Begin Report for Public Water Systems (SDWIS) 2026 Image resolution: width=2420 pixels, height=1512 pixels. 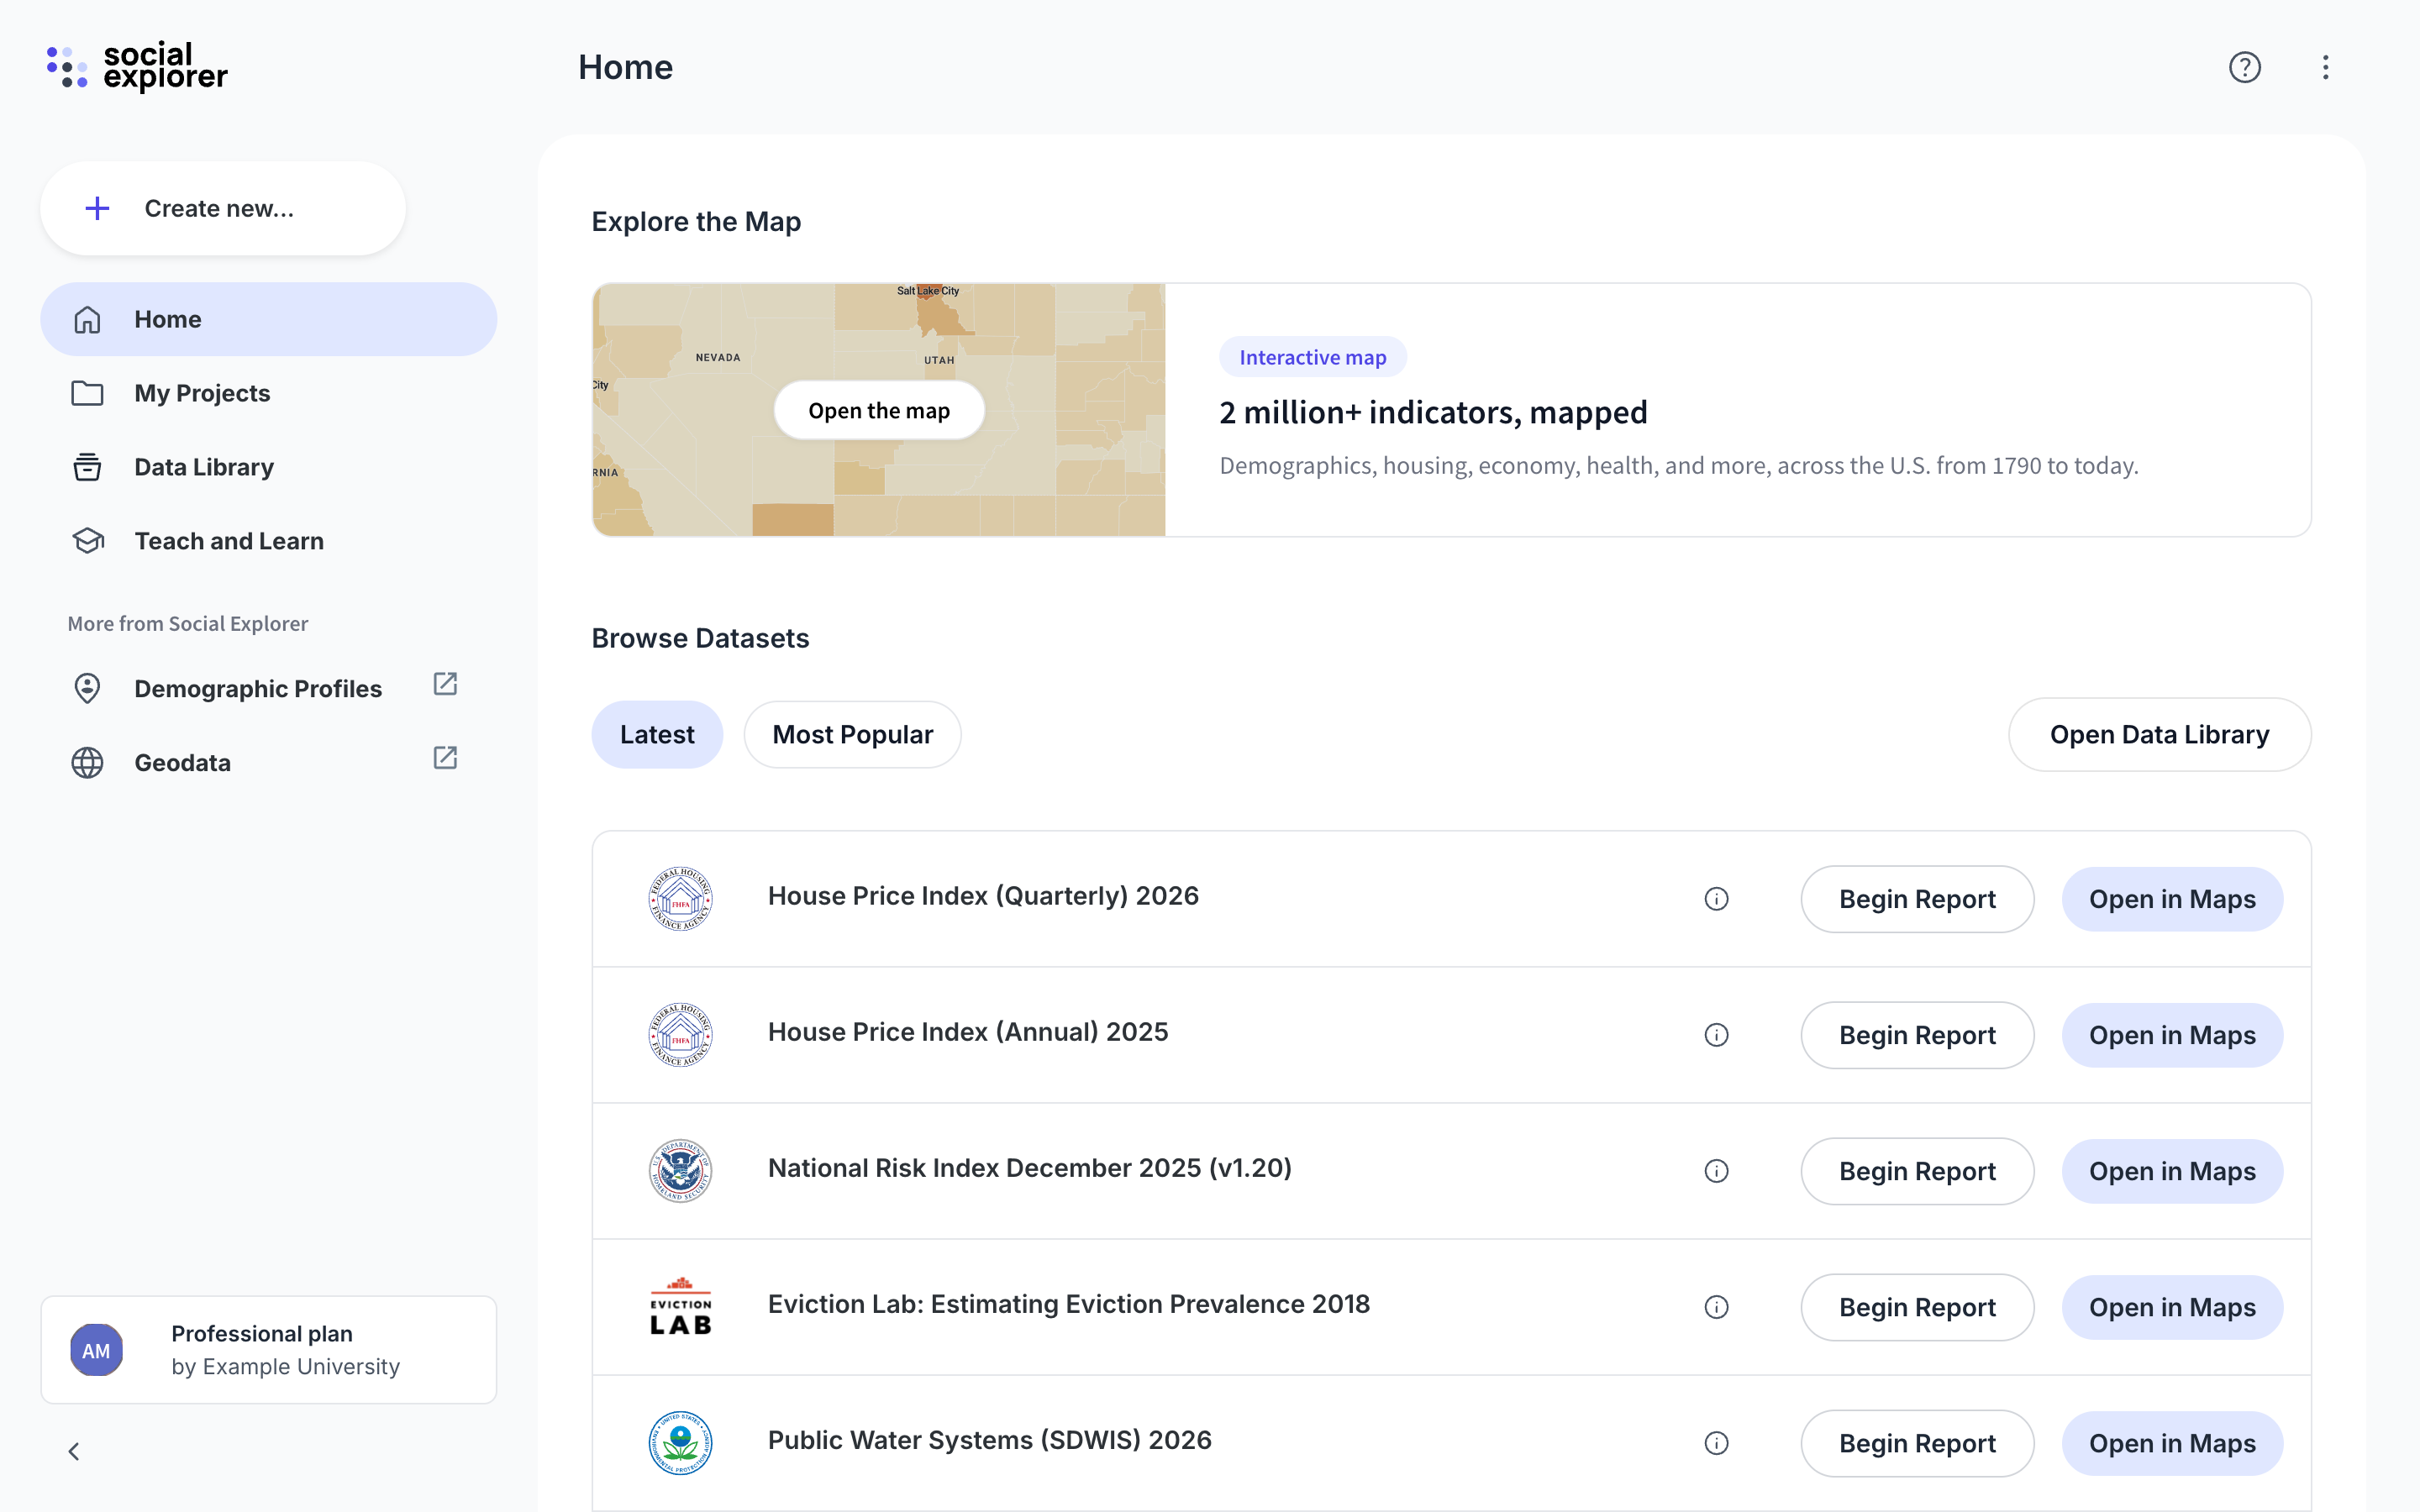click(x=1917, y=1443)
